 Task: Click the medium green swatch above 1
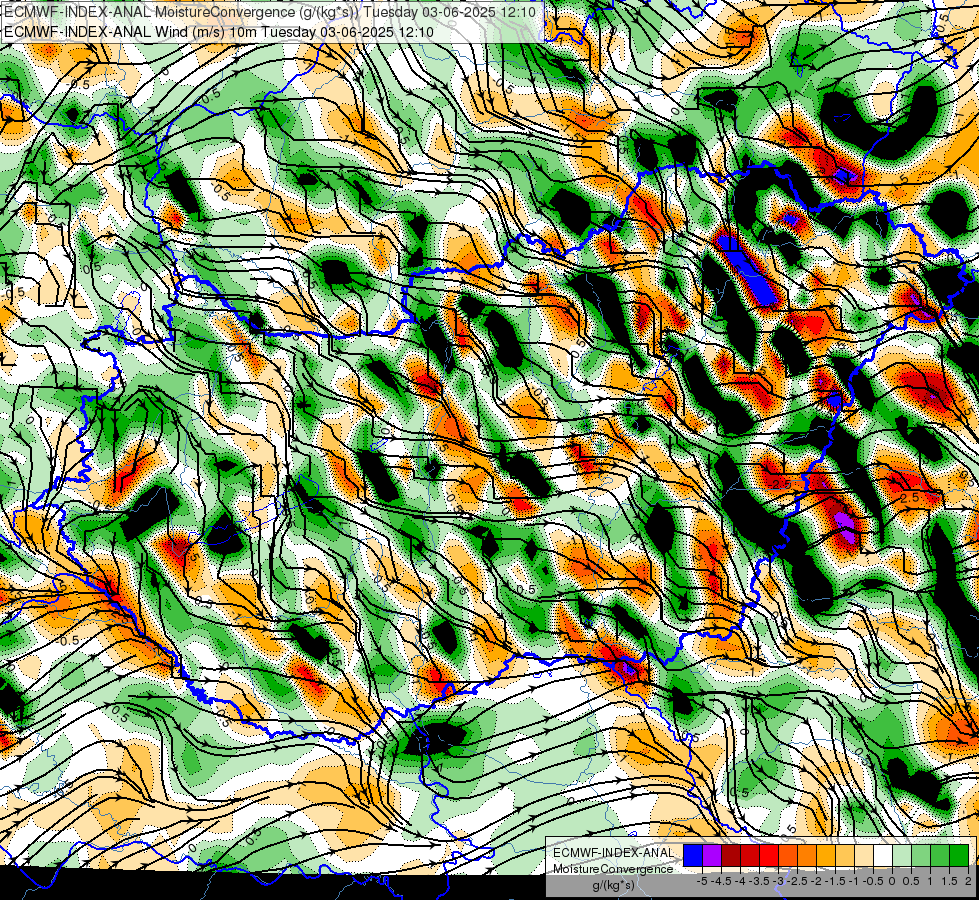939,855
